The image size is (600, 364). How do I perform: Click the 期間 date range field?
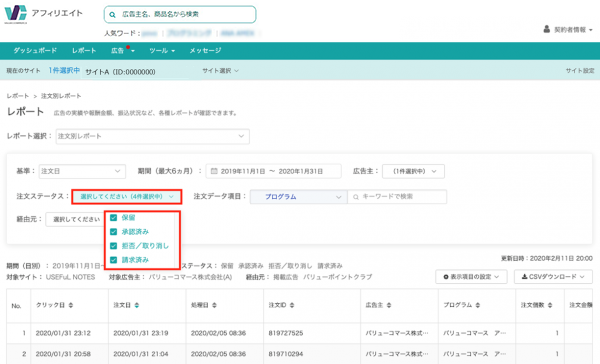(273, 171)
